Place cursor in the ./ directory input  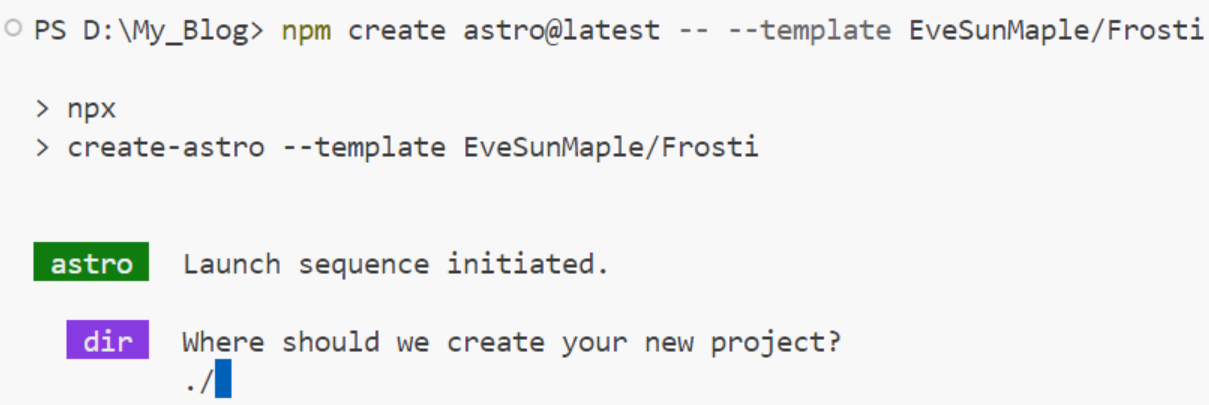(x=207, y=381)
